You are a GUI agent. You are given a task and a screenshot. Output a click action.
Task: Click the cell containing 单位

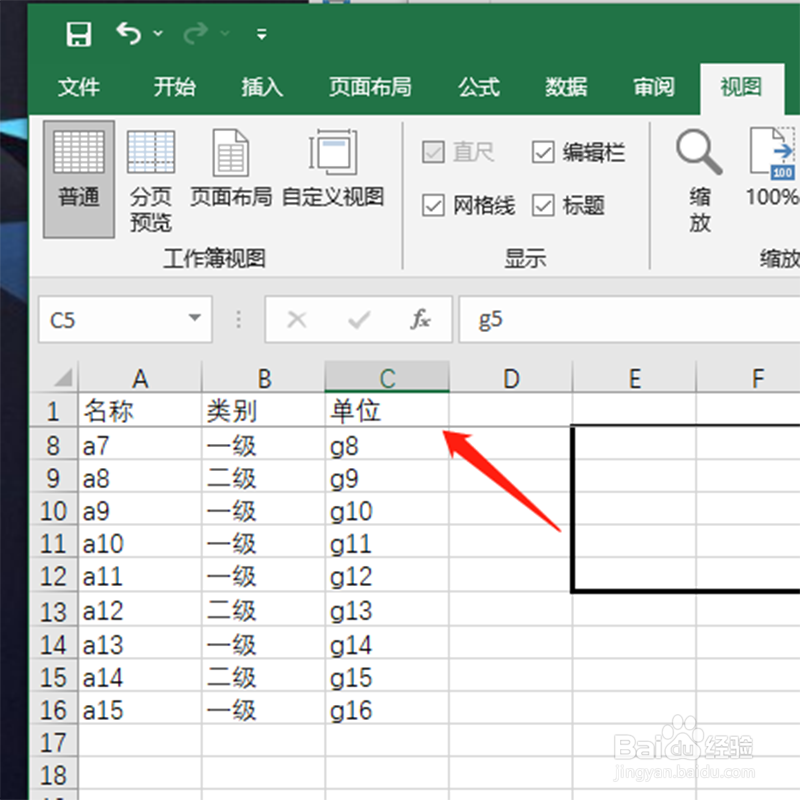point(387,410)
